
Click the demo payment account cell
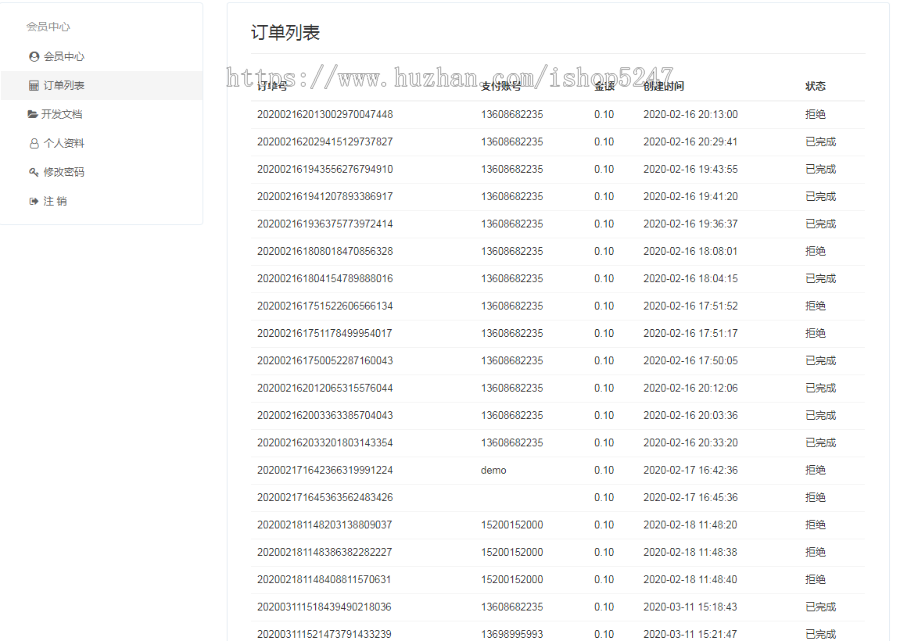coord(494,470)
